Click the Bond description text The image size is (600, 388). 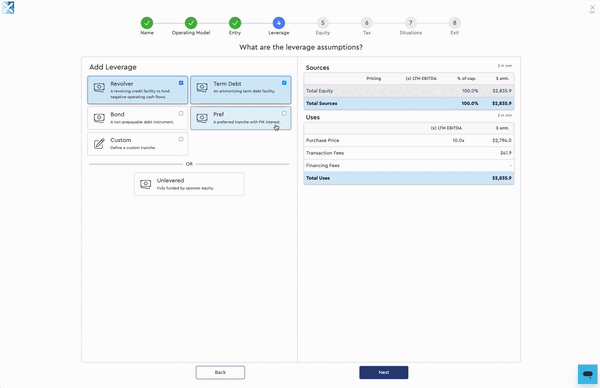point(142,122)
